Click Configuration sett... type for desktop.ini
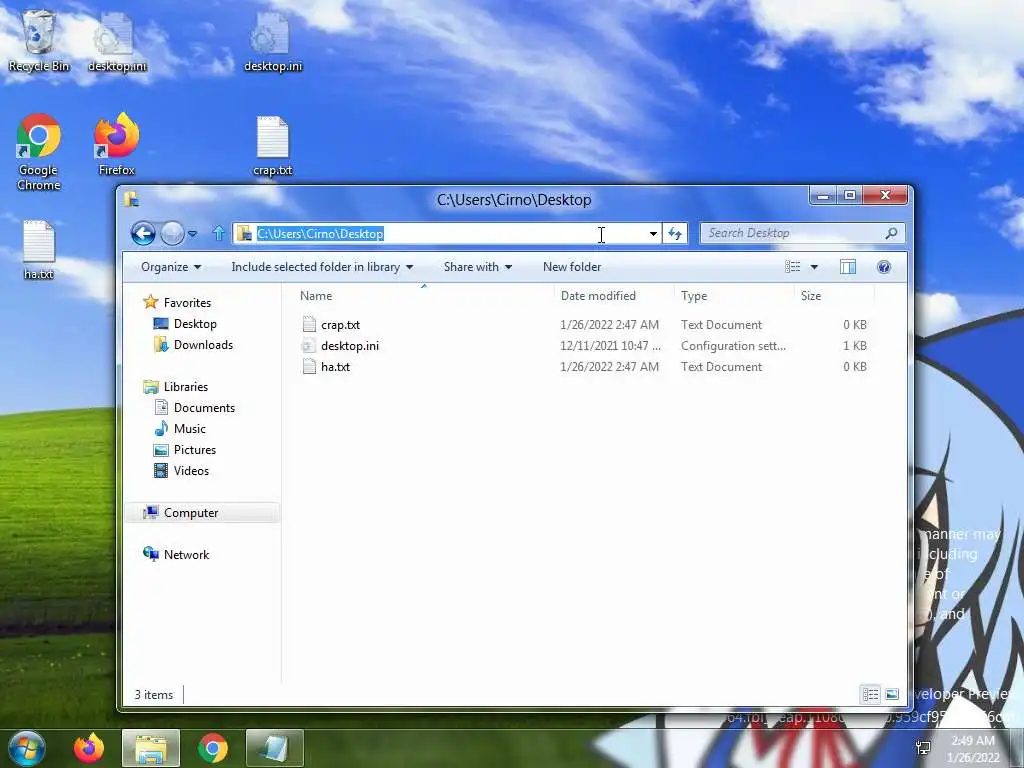Screen dimensions: 1024x768 [x=733, y=345]
